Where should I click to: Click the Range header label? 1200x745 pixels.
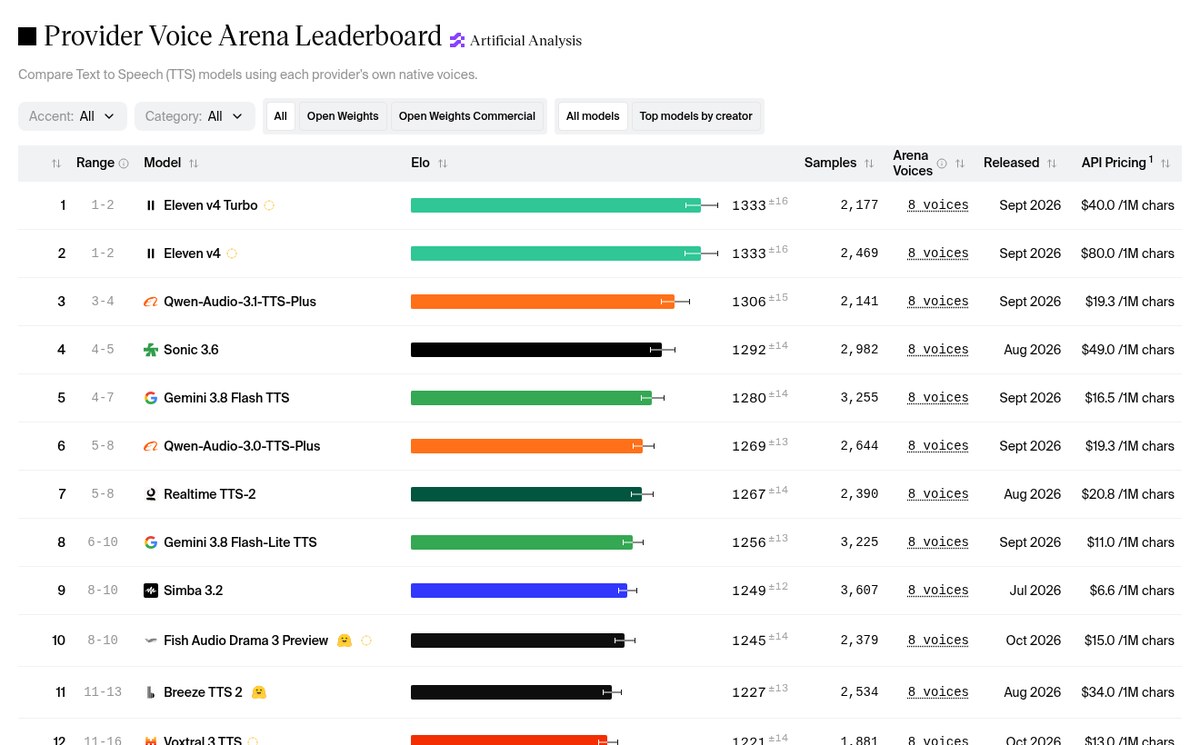click(95, 163)
